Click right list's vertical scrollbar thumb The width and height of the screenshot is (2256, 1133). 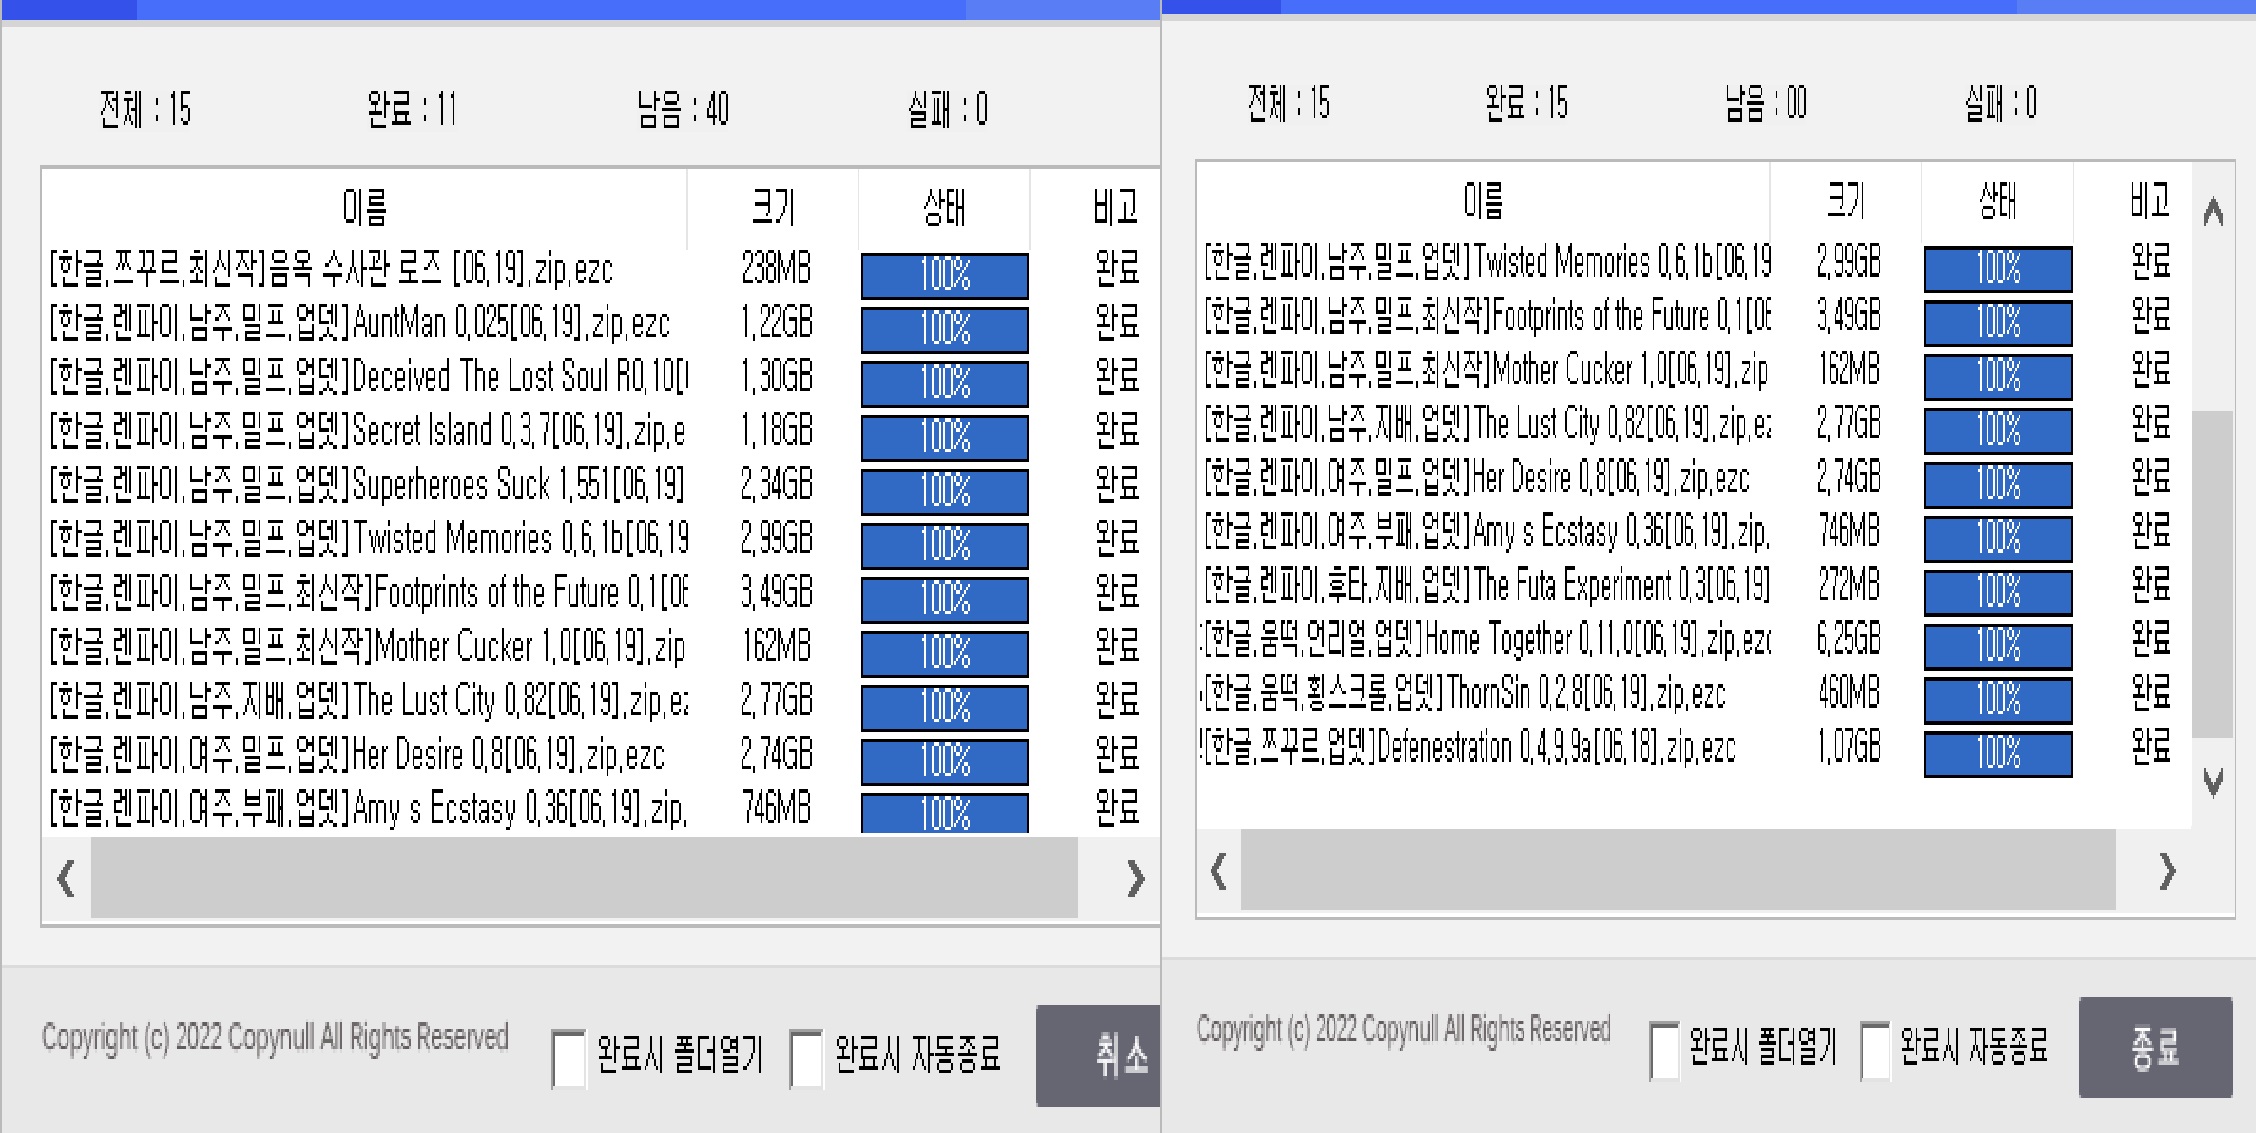point(2212,573)
